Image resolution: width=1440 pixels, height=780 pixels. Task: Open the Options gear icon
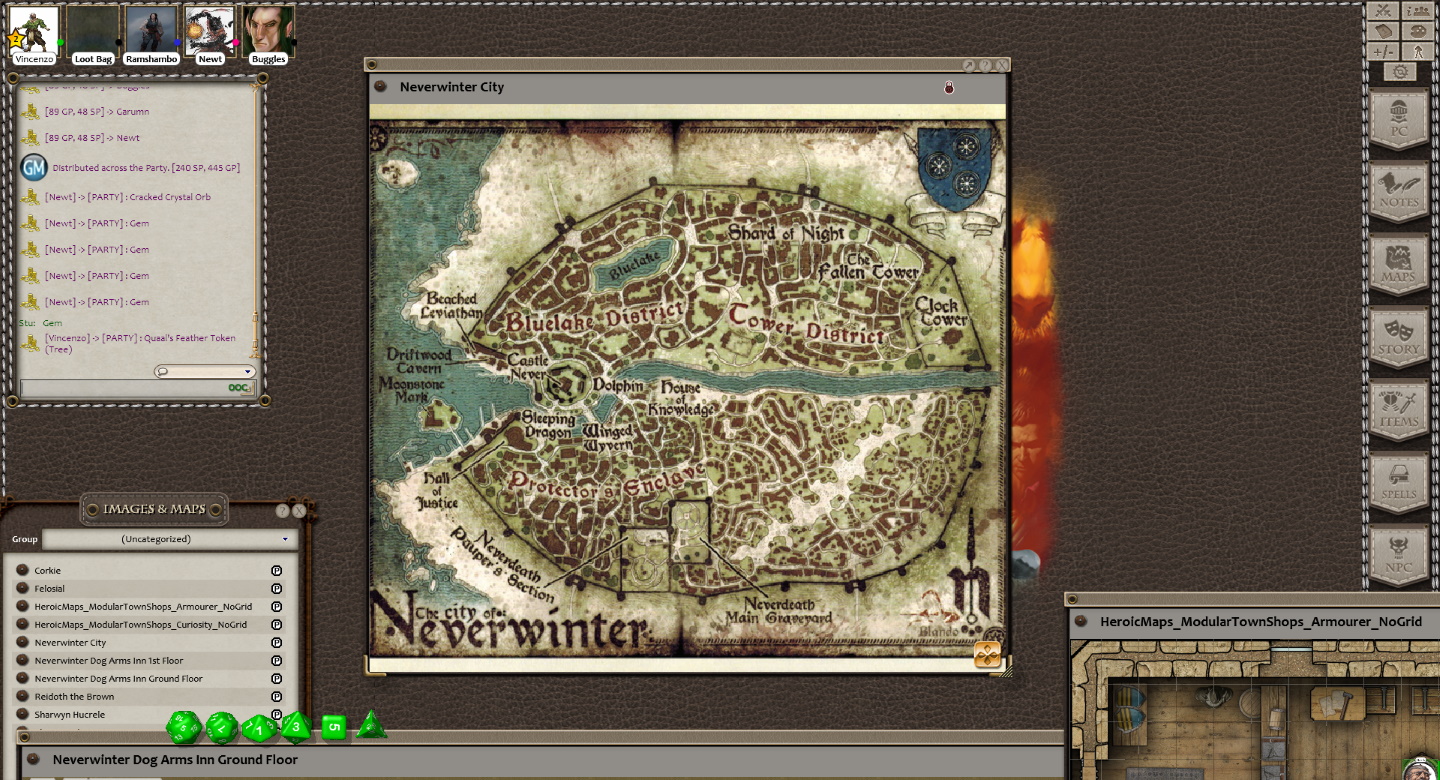(x=1400, y=72)
